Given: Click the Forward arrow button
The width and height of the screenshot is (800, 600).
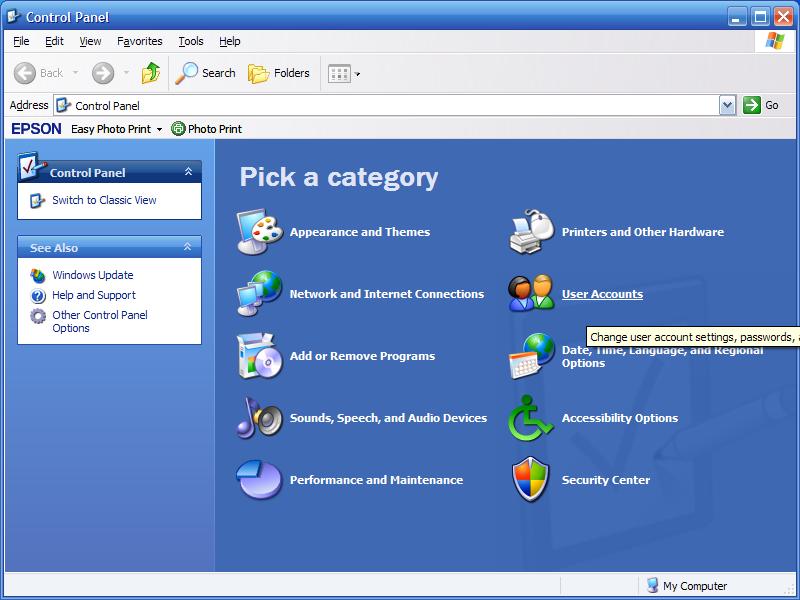Looking at the screenshot, I should pyautogui.click(x=103, y=73).
